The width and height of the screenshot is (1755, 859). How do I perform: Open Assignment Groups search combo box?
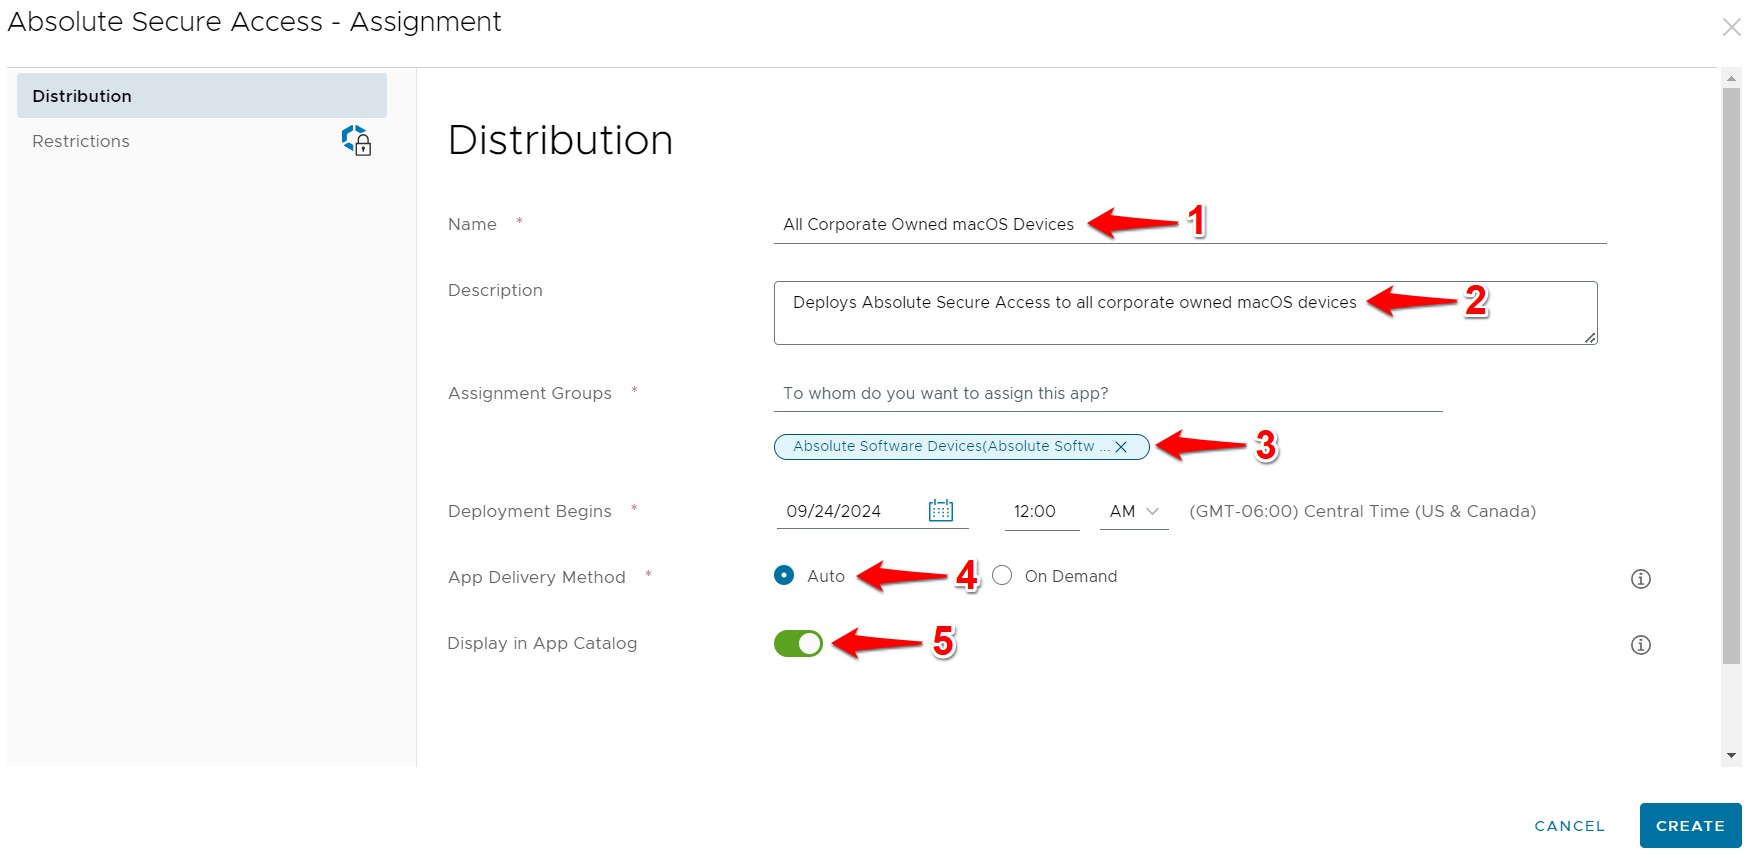pos(1107,394)
